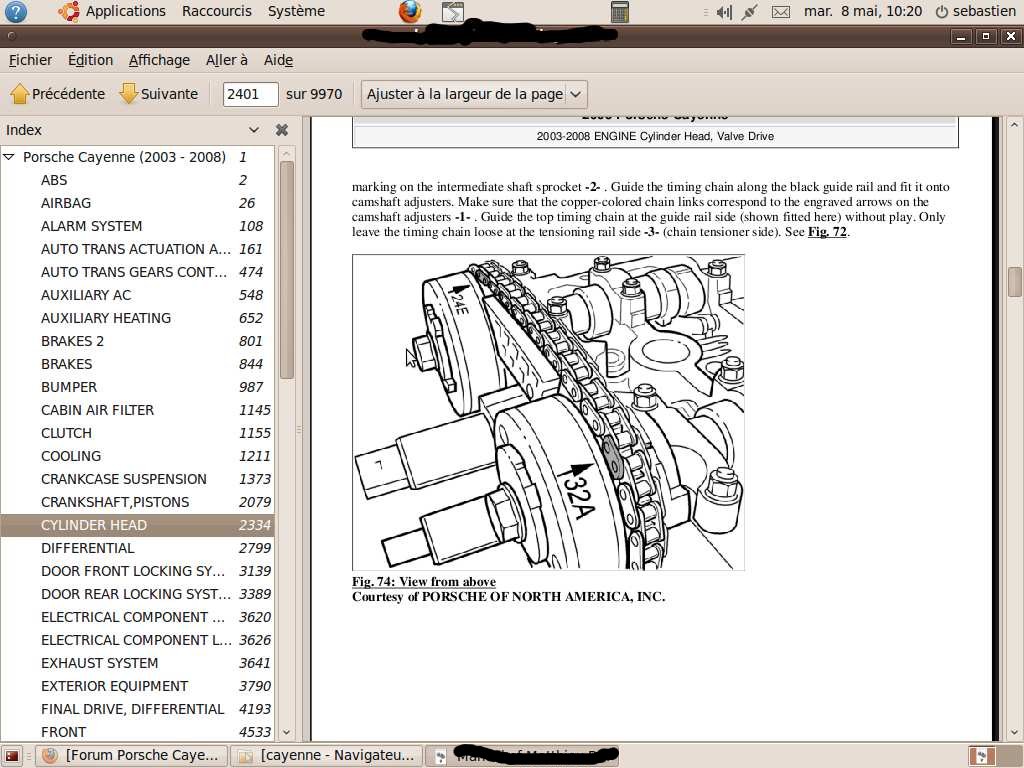Select ABS in the index
This screenshot has width=1024, height=768.
pos(137,180)
